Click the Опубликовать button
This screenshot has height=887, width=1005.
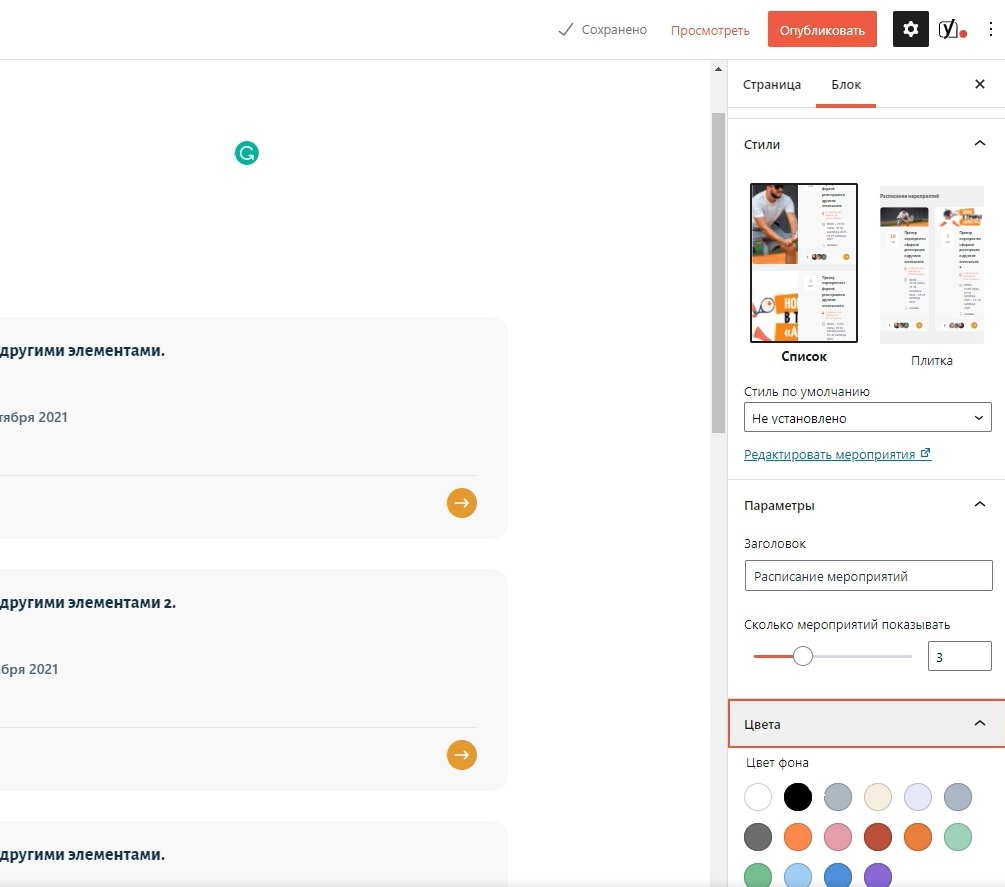(822, 29)
